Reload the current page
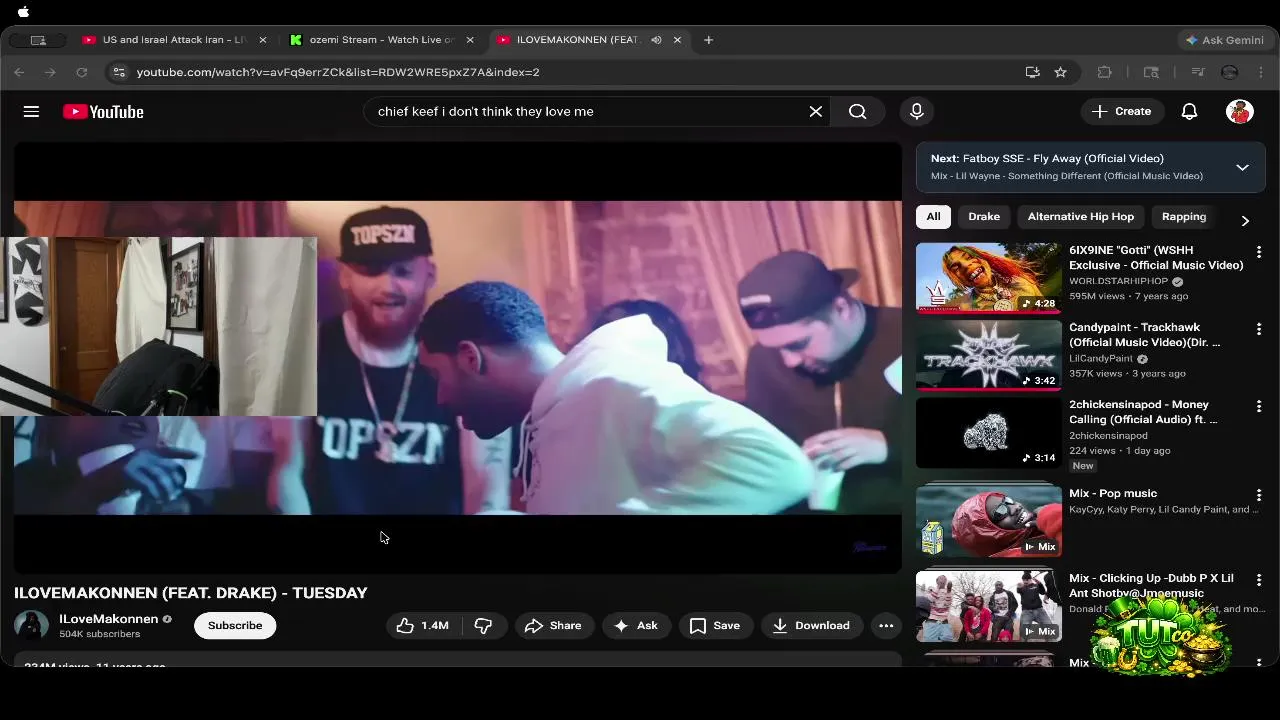This screenshot has height=720, width=1280. click(82, 72)
